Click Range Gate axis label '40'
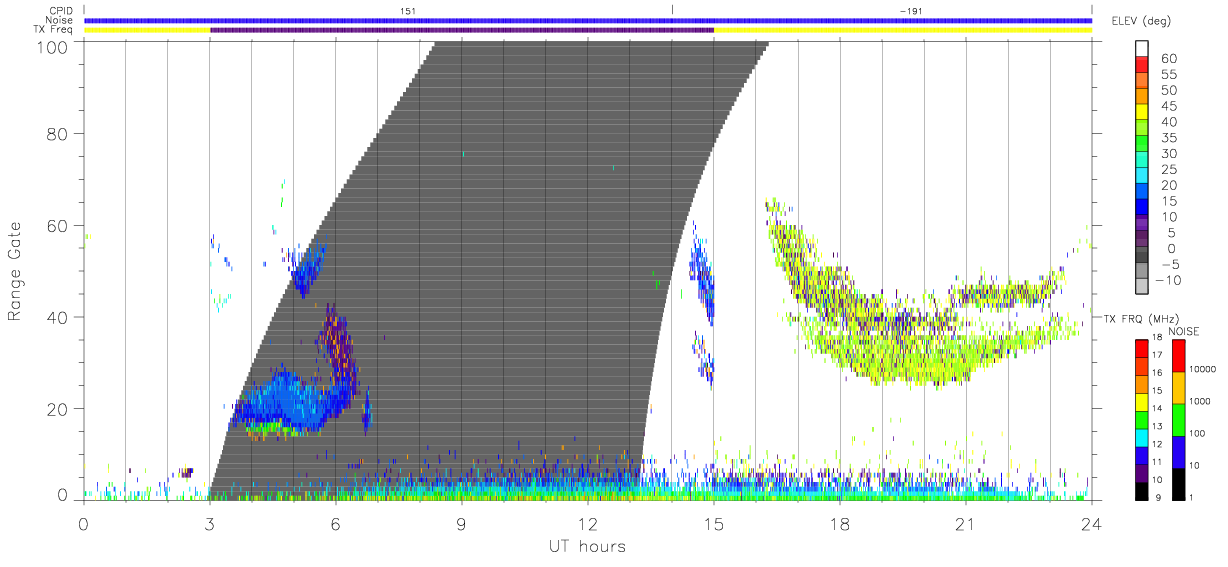Viewport: 1228px width, 567px height. coord(57,317)
